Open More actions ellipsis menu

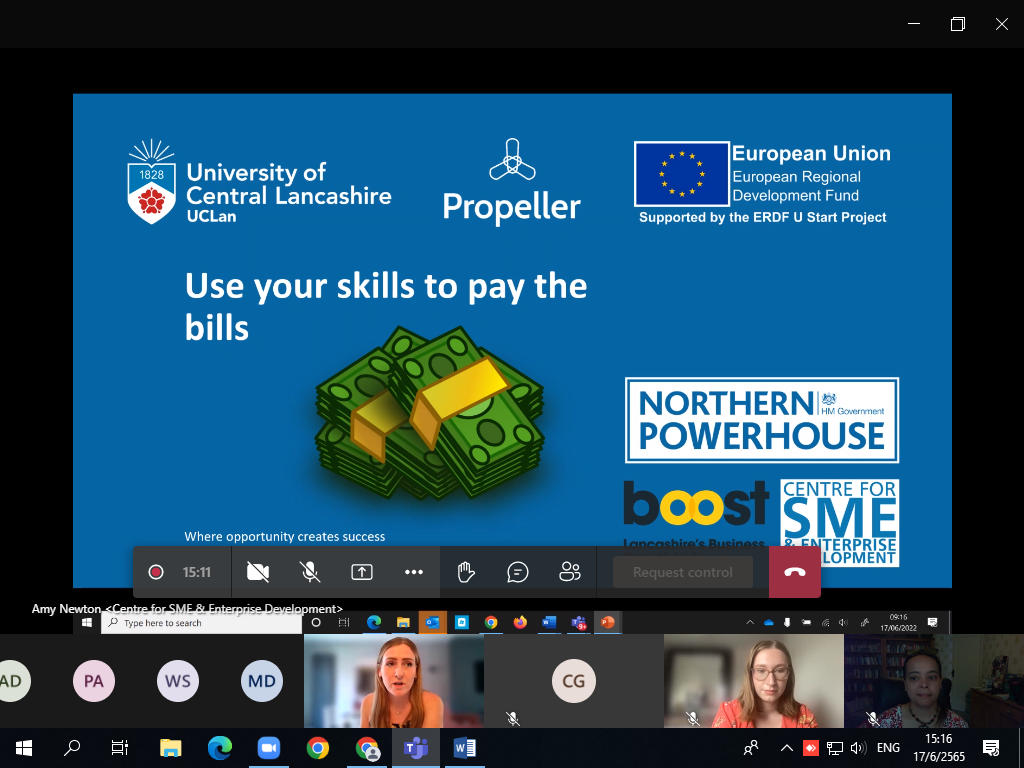coord(414,573)
